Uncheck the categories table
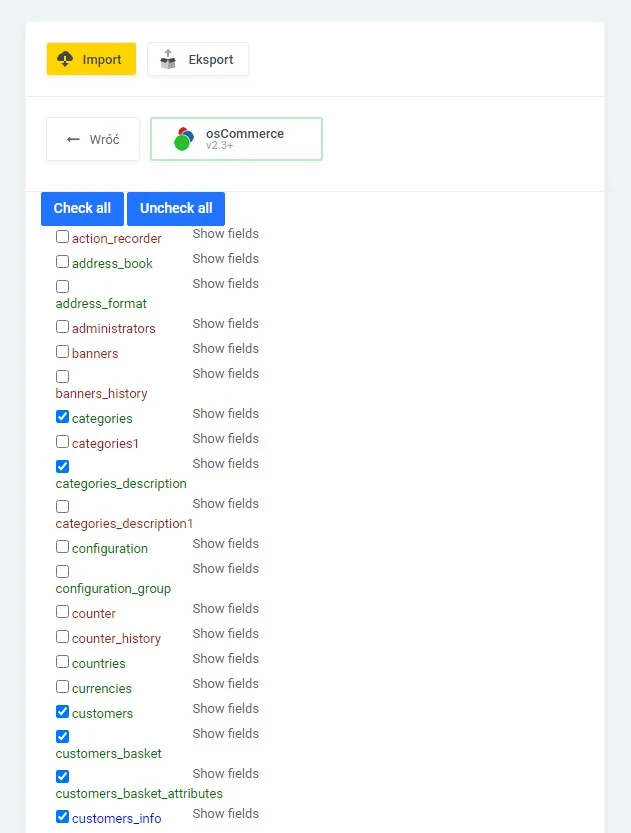Screen dimensions: 631x833 62,417
